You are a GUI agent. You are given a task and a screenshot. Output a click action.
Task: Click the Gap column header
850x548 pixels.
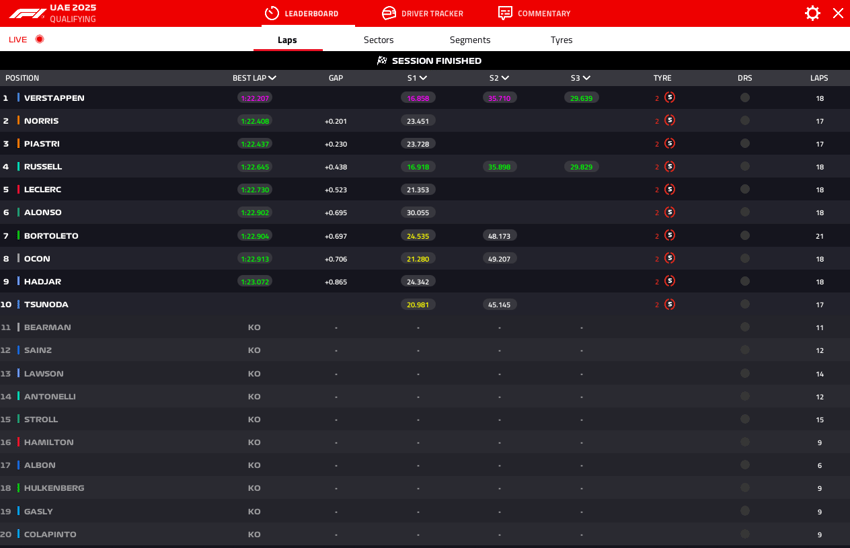(336, 78)
